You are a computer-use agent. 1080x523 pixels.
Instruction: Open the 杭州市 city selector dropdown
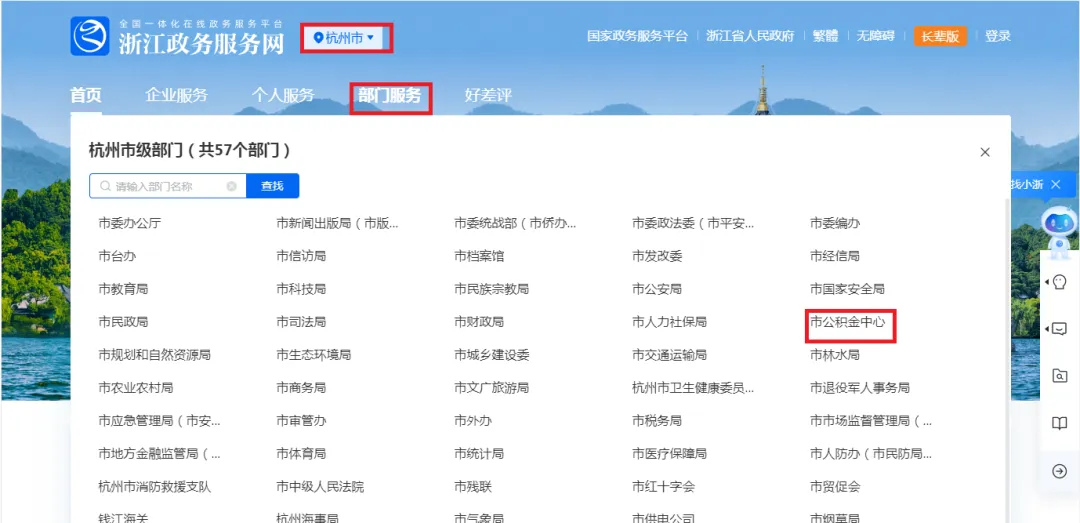pos(344,38)
